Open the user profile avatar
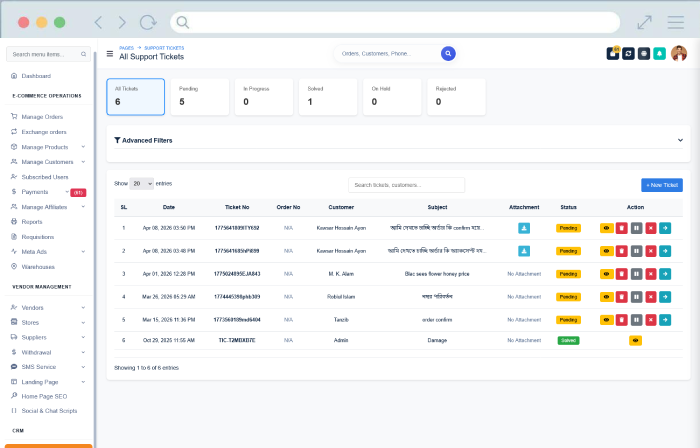Screen dimensions: 700x448 pos(679,53)
